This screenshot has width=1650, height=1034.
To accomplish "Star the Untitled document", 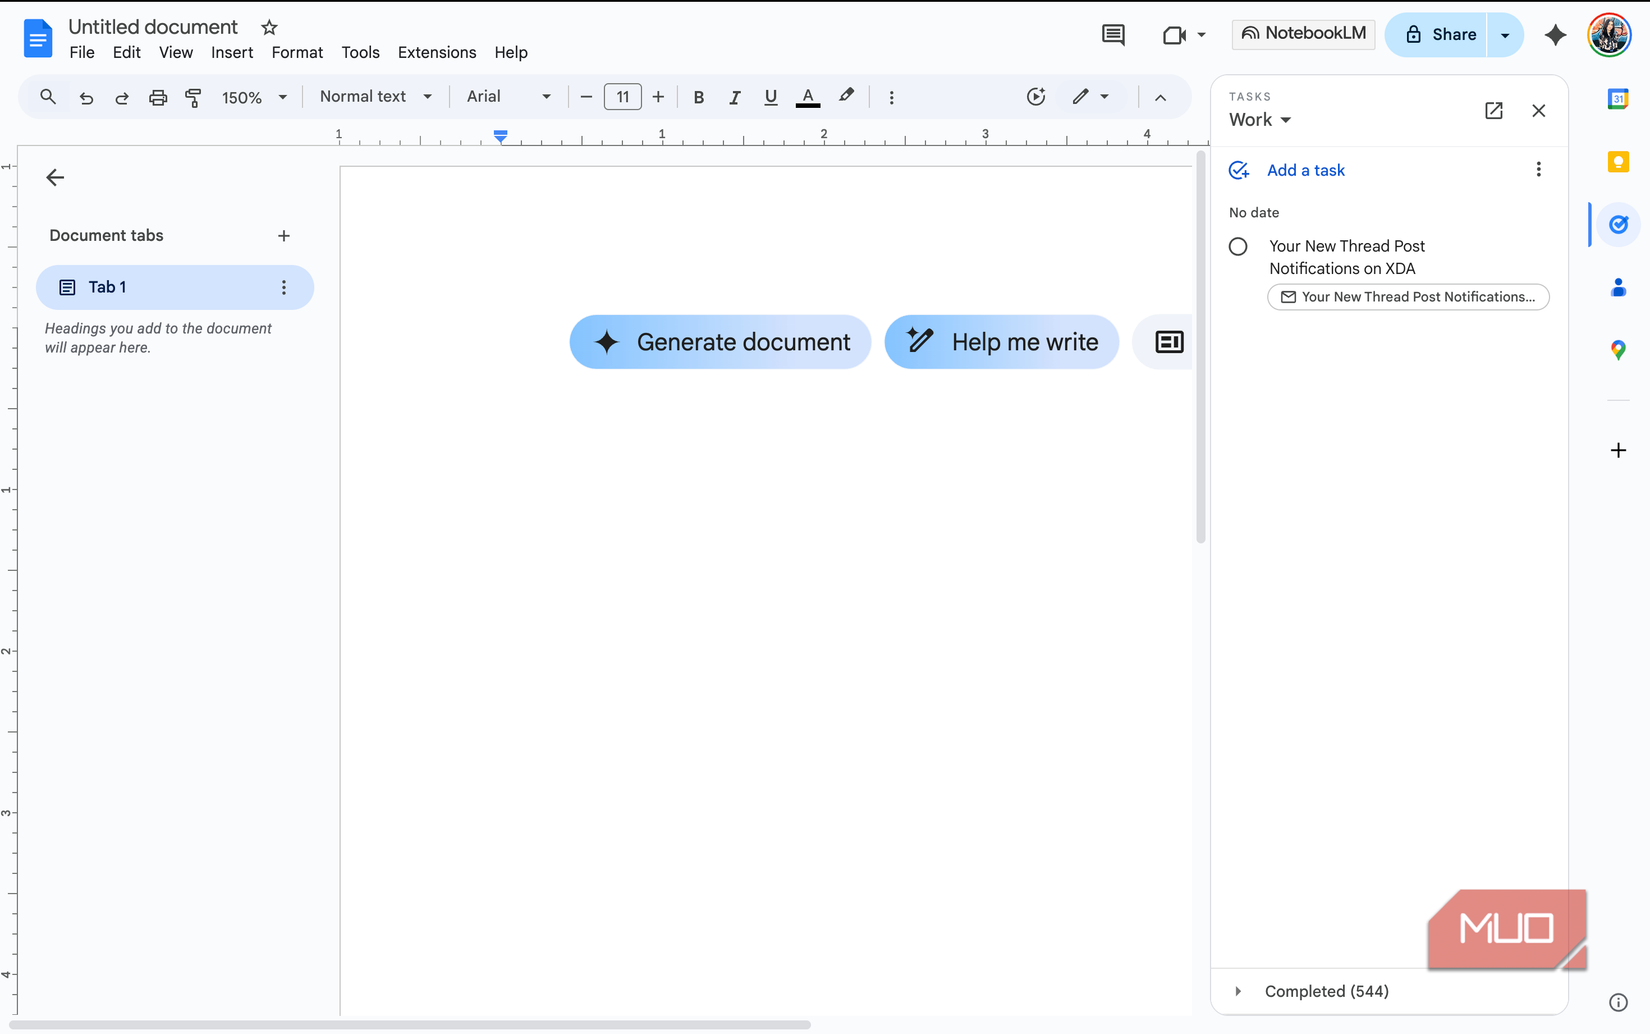I will [269, 28].
